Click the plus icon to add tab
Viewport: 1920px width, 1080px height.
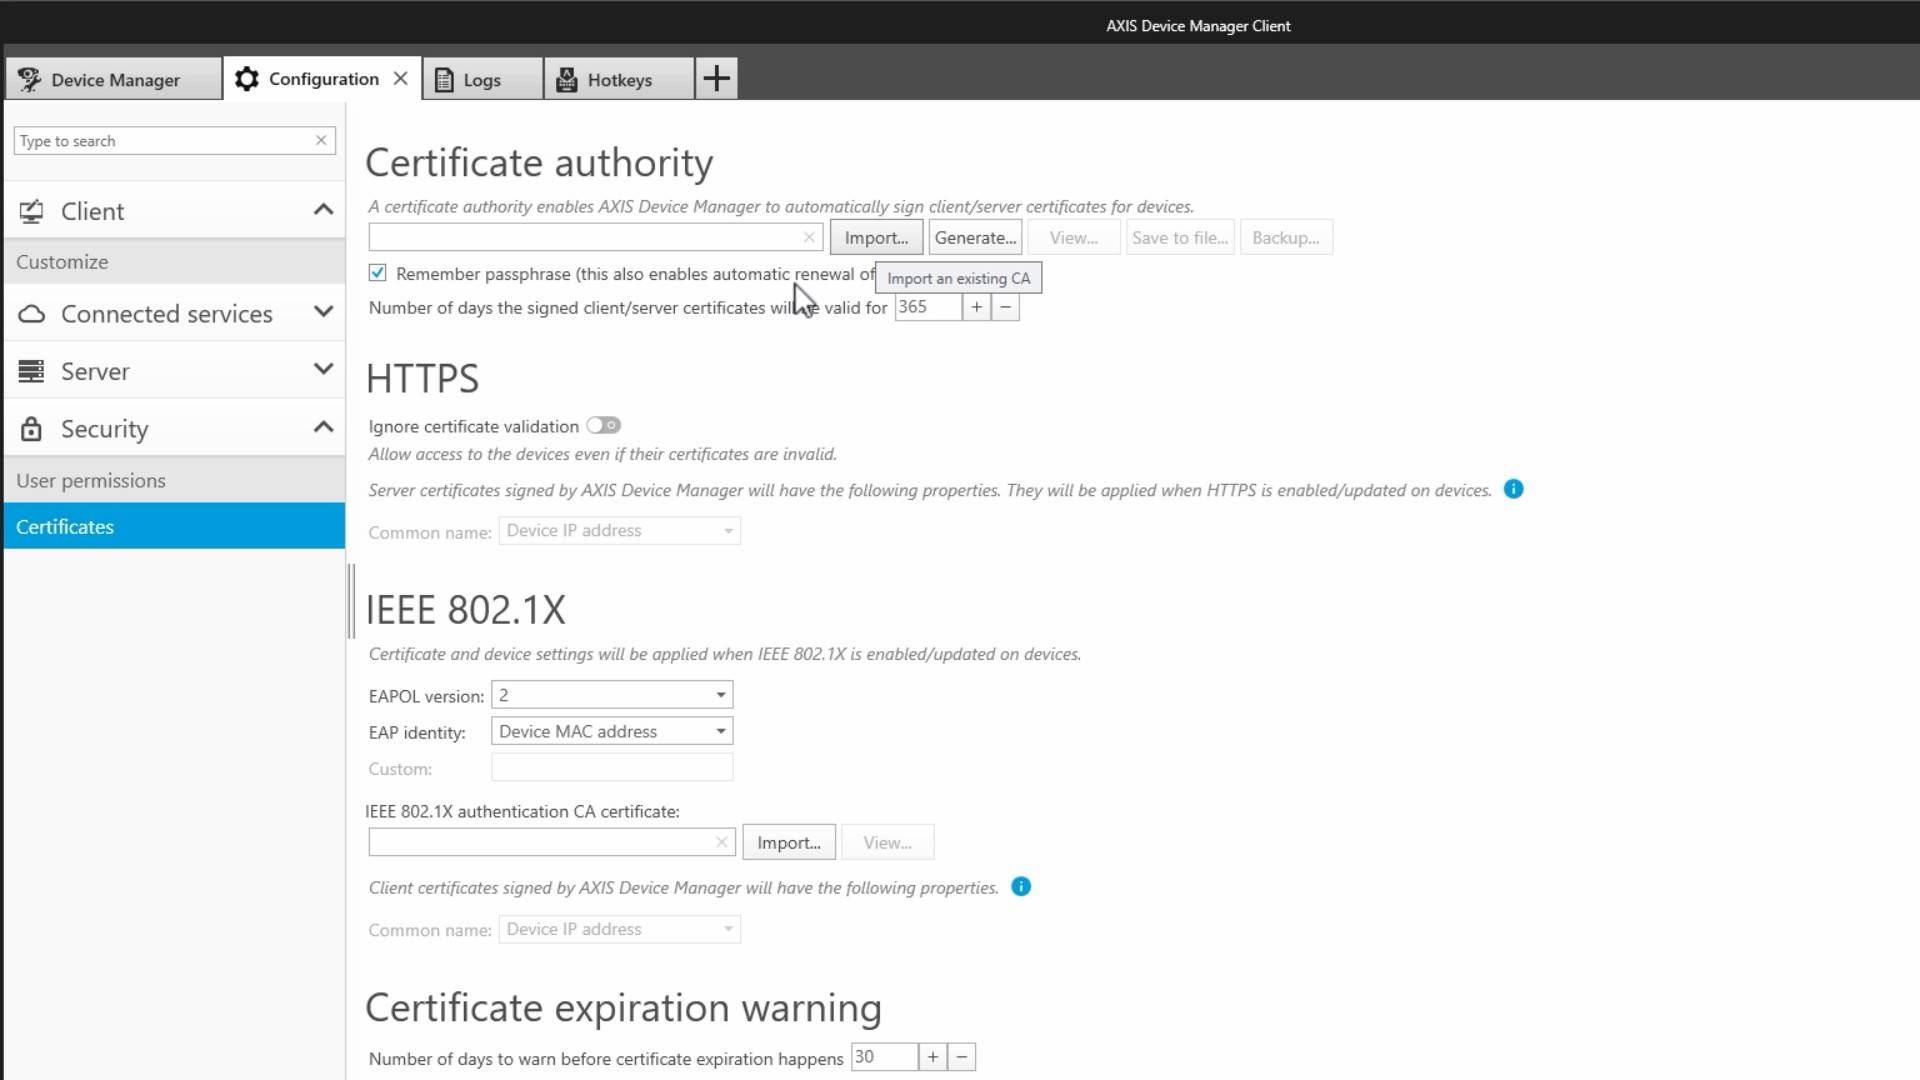tap(716, 79)
